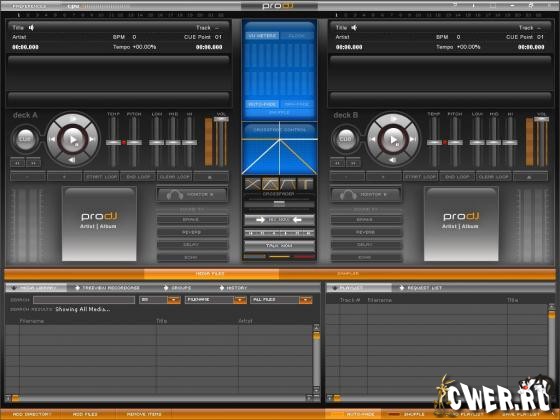Click deck A Start Loop button
560x420 pixels.
101,177
